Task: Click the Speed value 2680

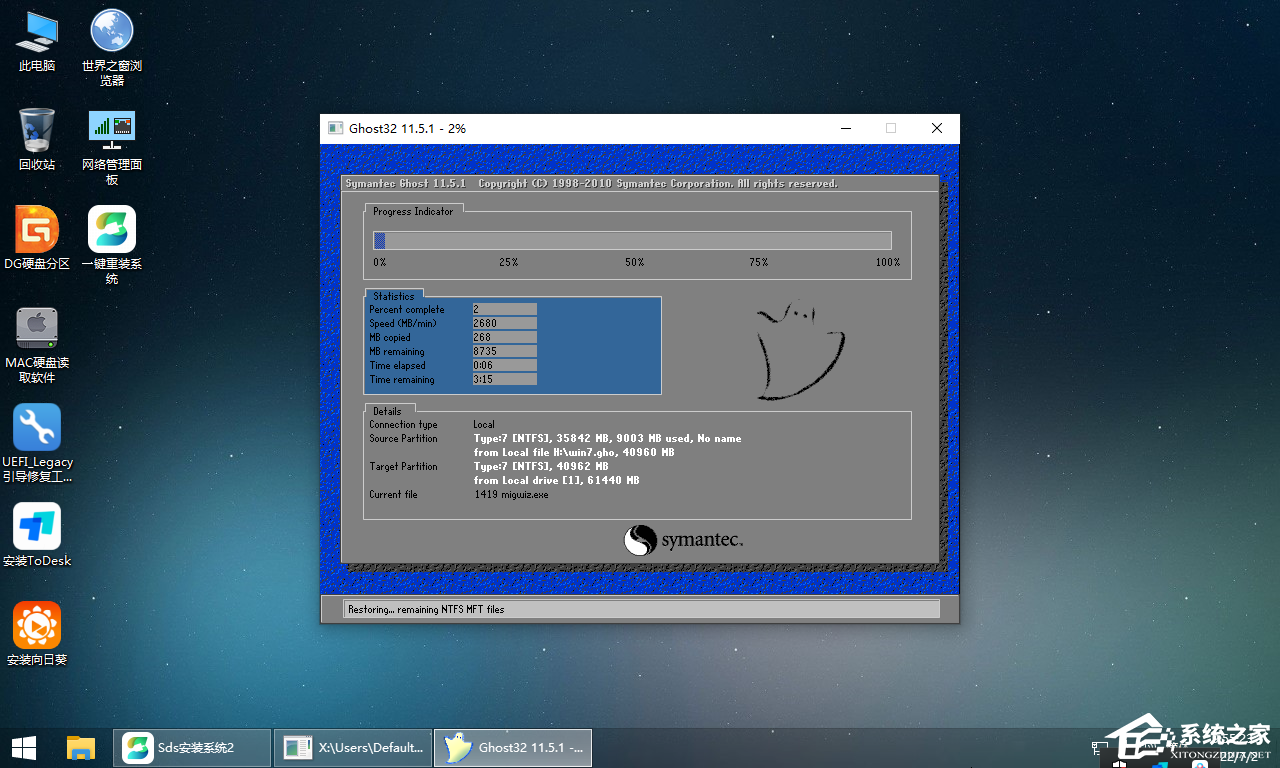Action: [x=504, y=323]
